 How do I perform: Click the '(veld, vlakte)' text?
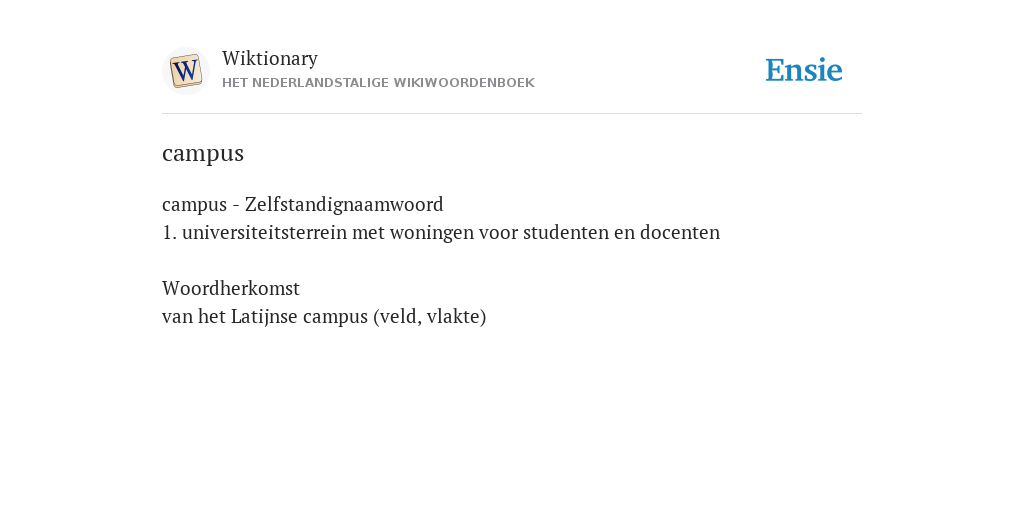tap(430, 317)
